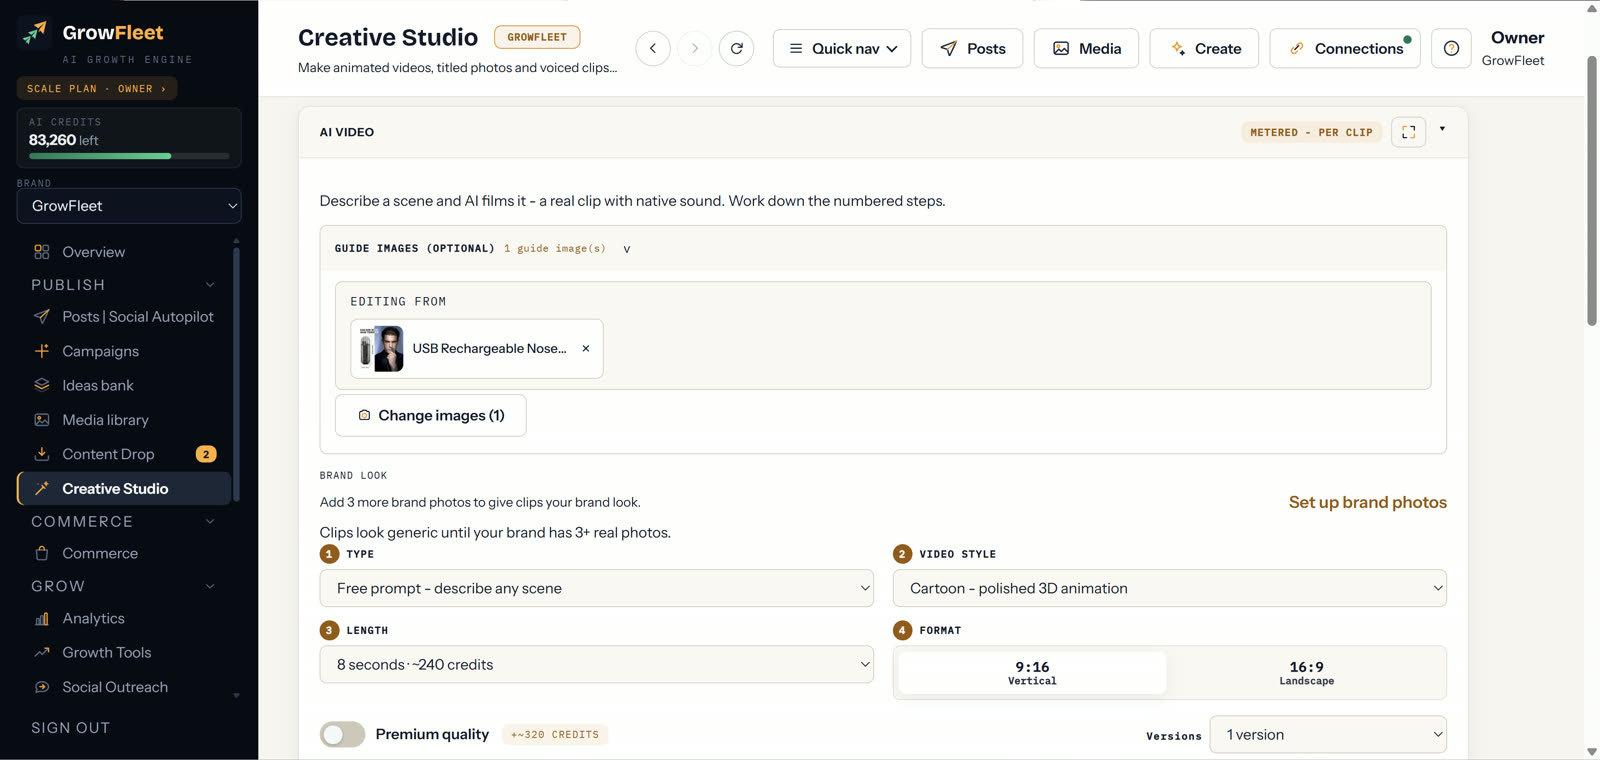Follow the Set up brand photos link
The width and height of the screenshot is (1600, 760).
1368,502
